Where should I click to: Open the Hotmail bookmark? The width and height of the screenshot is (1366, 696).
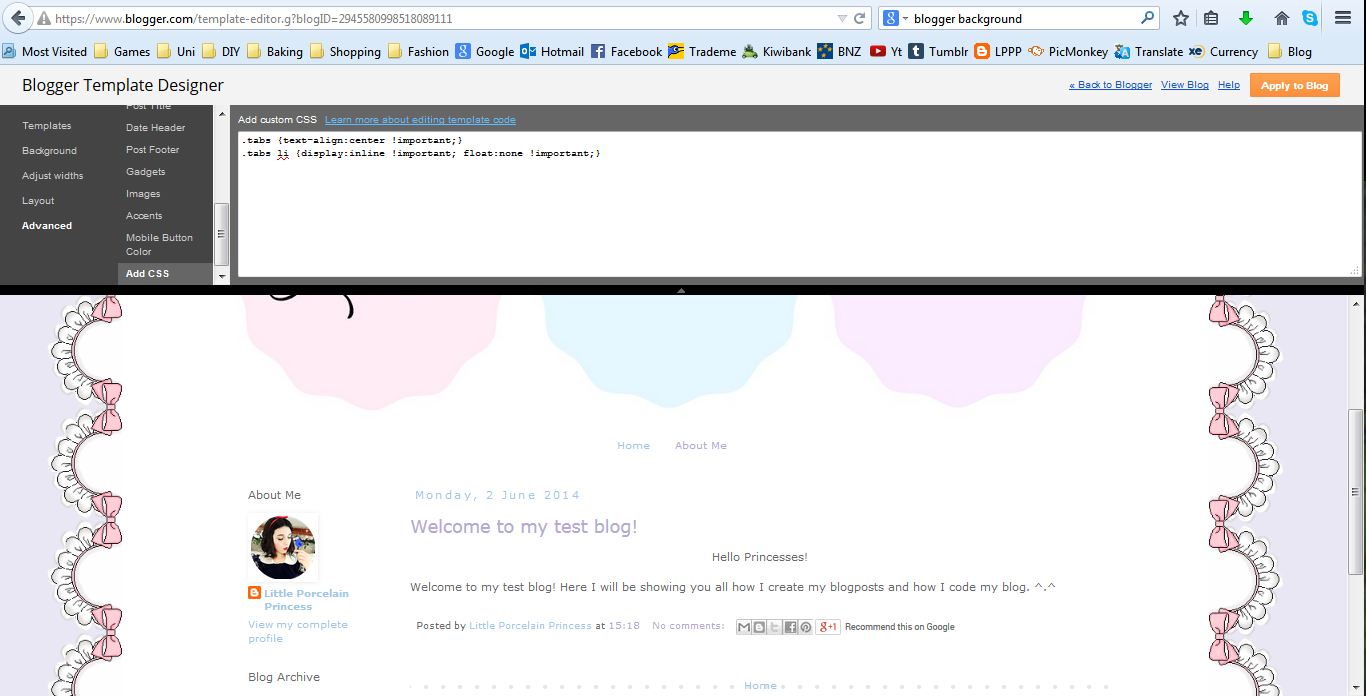[x=552, y=52]
